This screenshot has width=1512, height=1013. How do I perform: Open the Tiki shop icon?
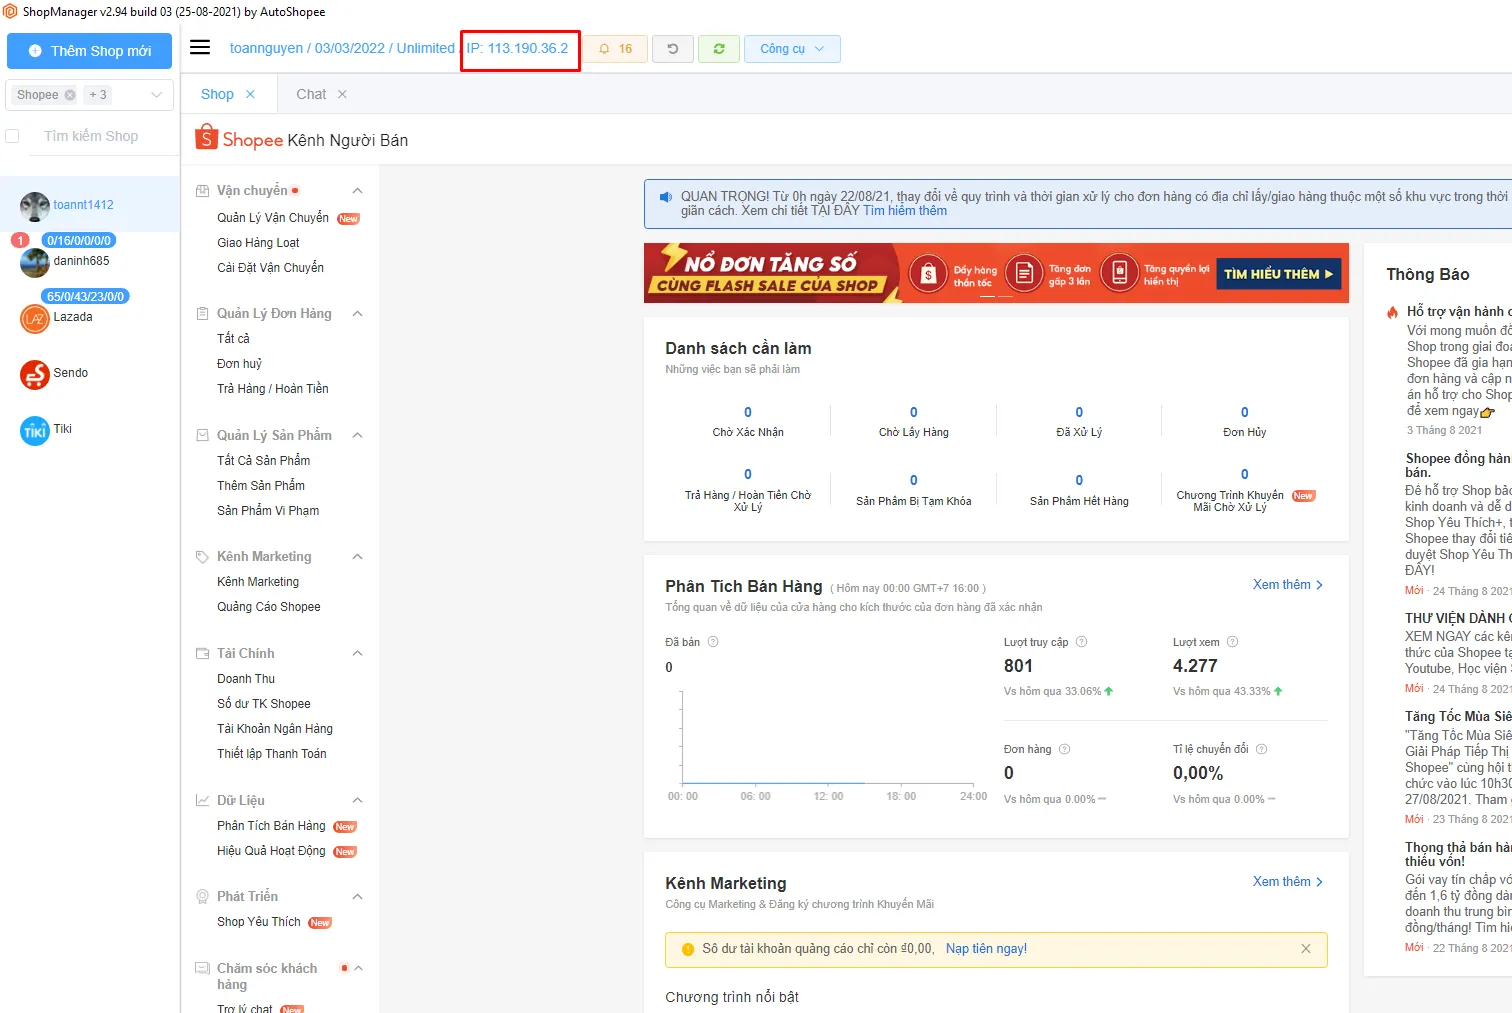[x=35, y=430]
